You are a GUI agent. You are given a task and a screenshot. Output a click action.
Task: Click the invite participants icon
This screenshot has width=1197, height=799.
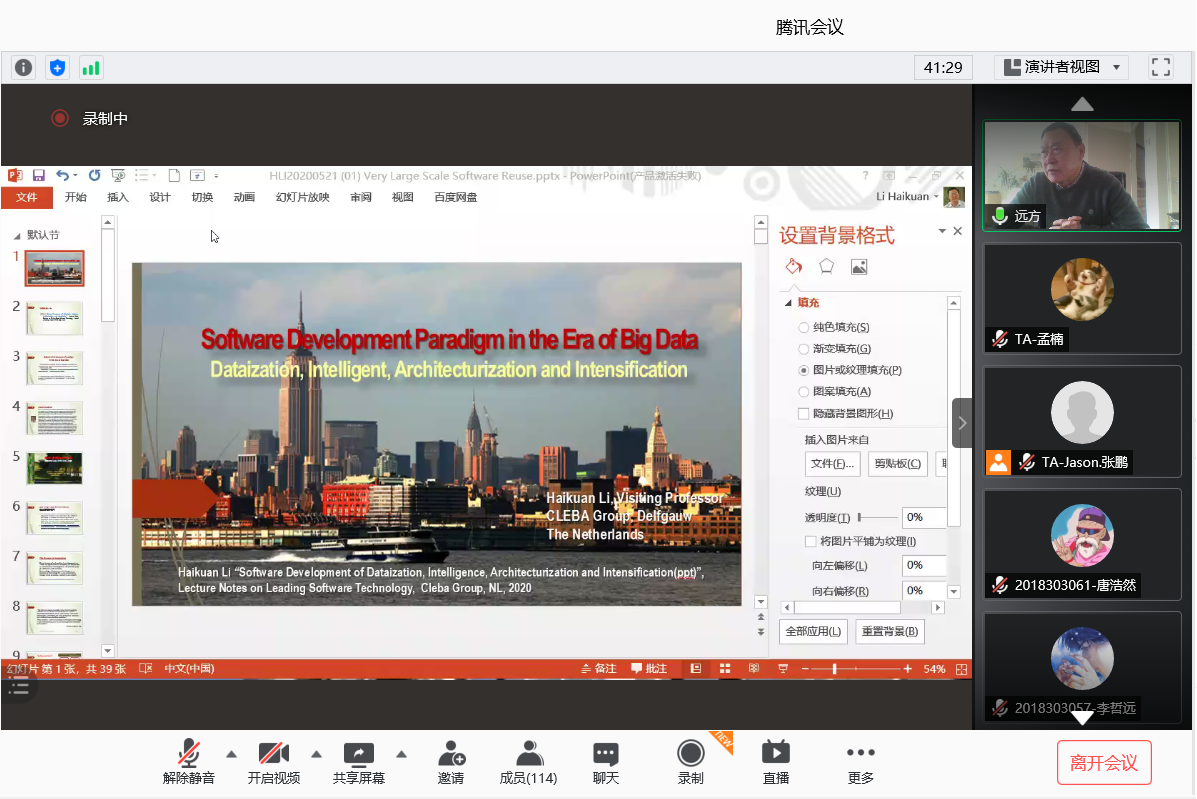[x=451, y=753]
